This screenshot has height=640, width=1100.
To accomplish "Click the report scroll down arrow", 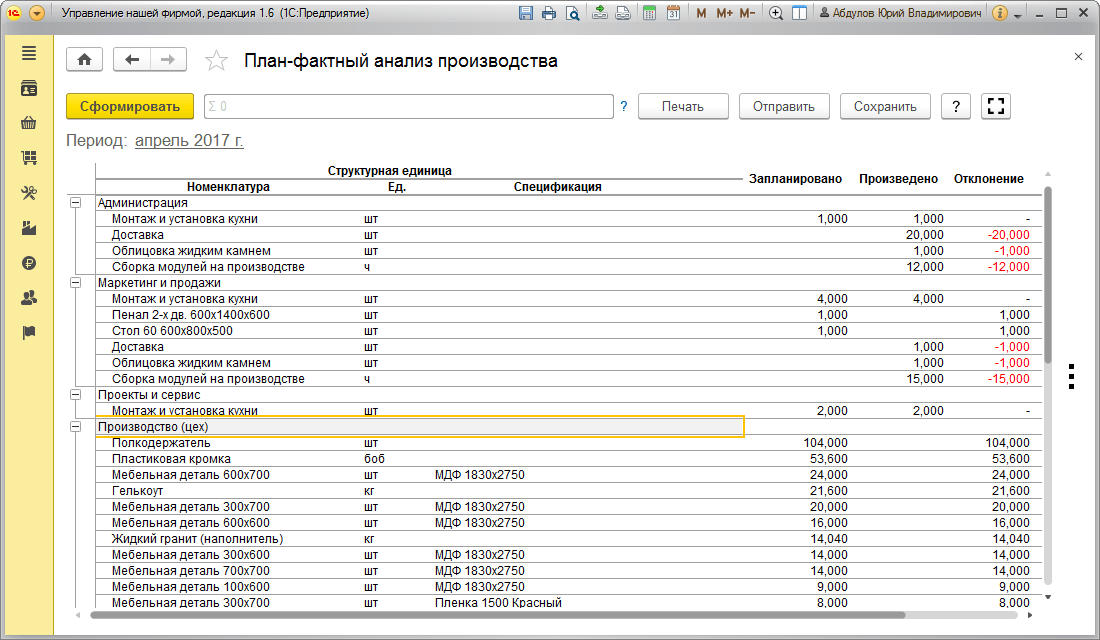I will point(1048,597).
